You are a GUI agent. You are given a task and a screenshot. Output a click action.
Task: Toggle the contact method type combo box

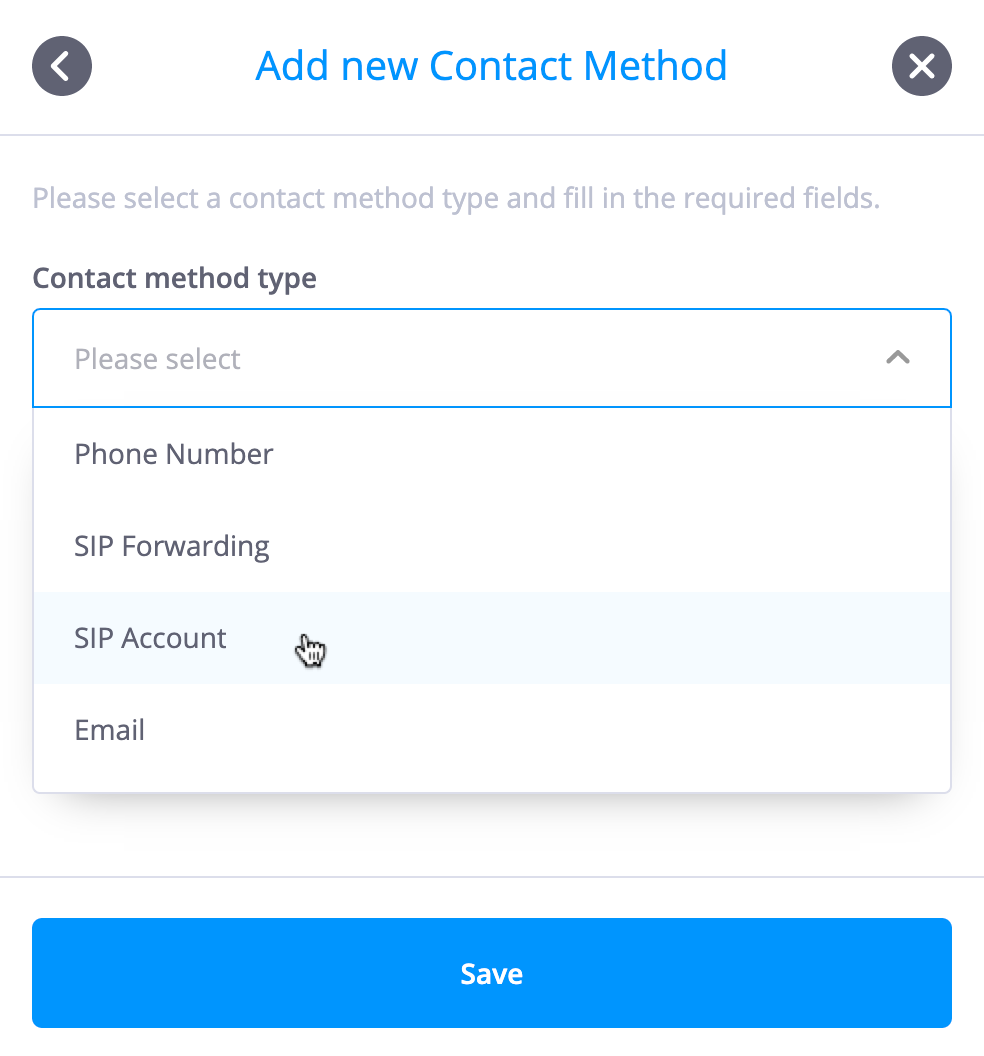[x=492, y=358]
